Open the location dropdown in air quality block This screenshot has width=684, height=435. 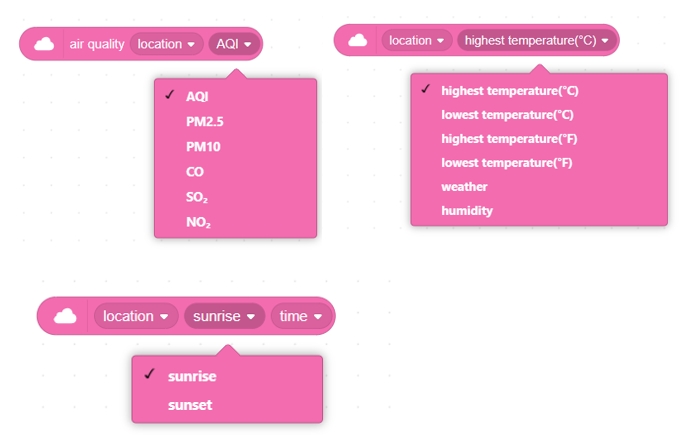click(x=166, y=44)
